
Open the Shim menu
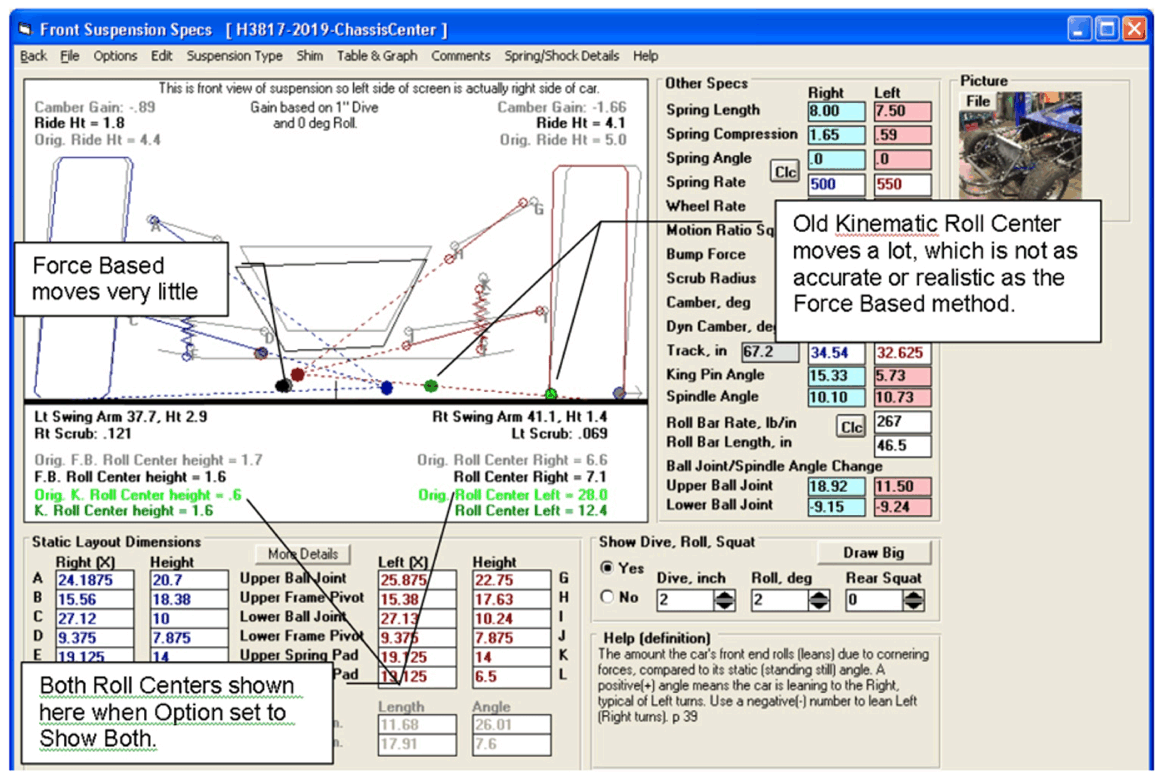click(309, 56)
